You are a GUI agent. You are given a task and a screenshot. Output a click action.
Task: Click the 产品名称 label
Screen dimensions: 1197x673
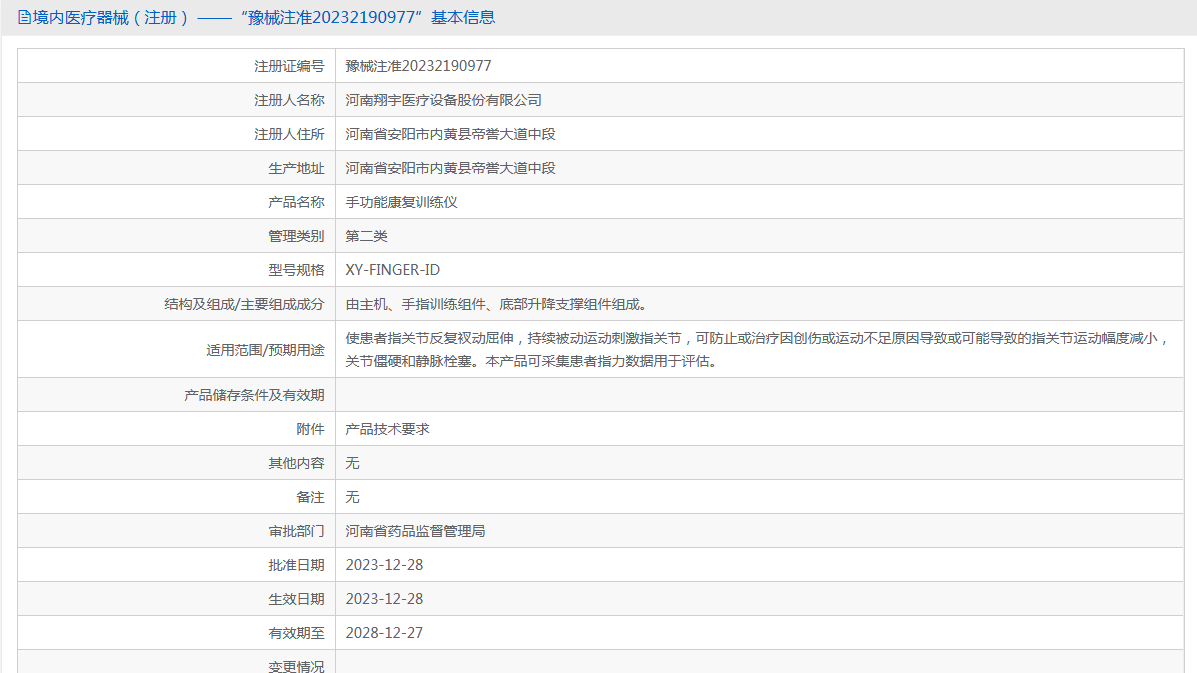(296, 202)
